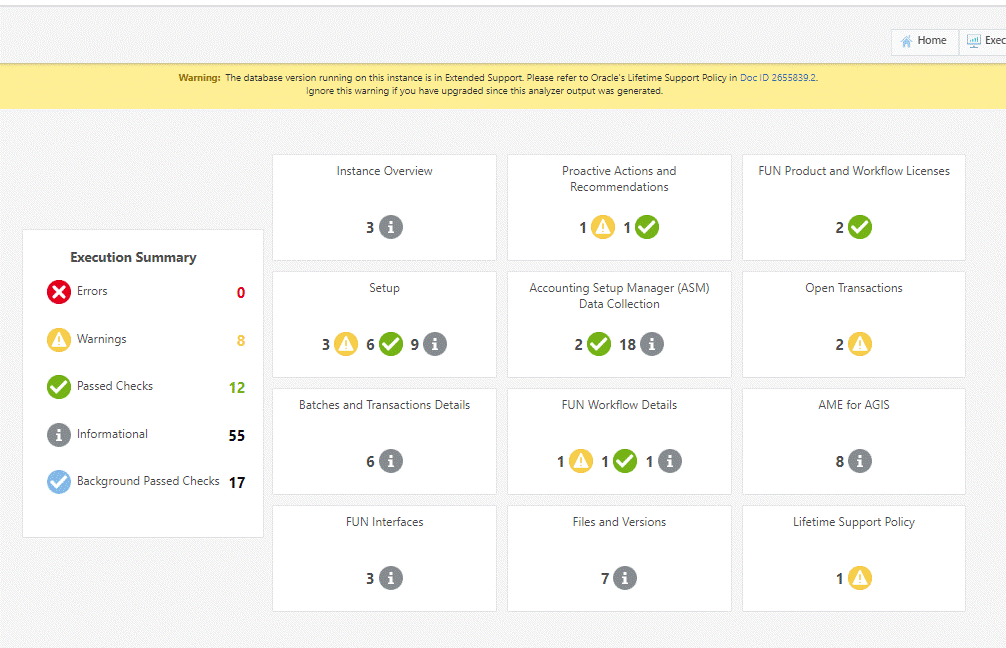Open the FUN Interfaces tile

(384, 522)
